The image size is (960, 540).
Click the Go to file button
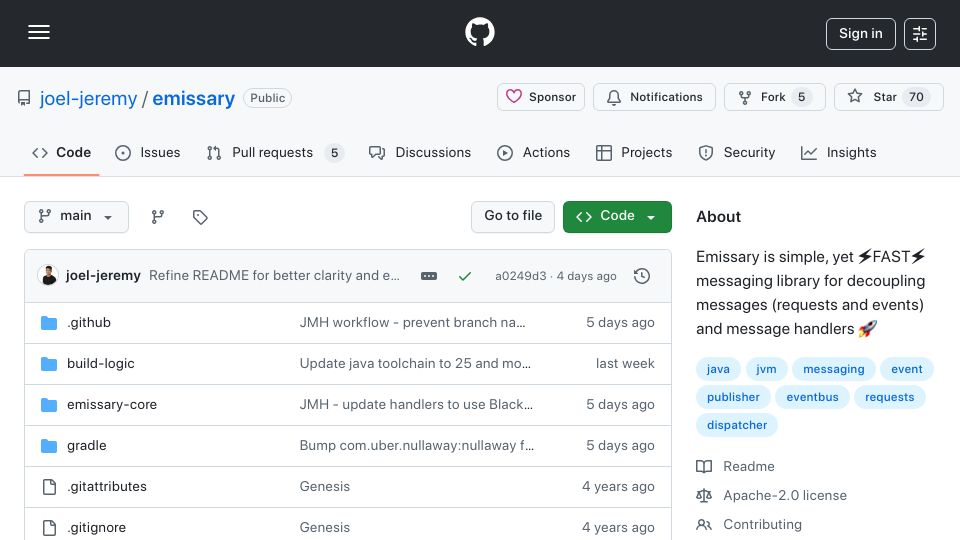coord(513,217)
